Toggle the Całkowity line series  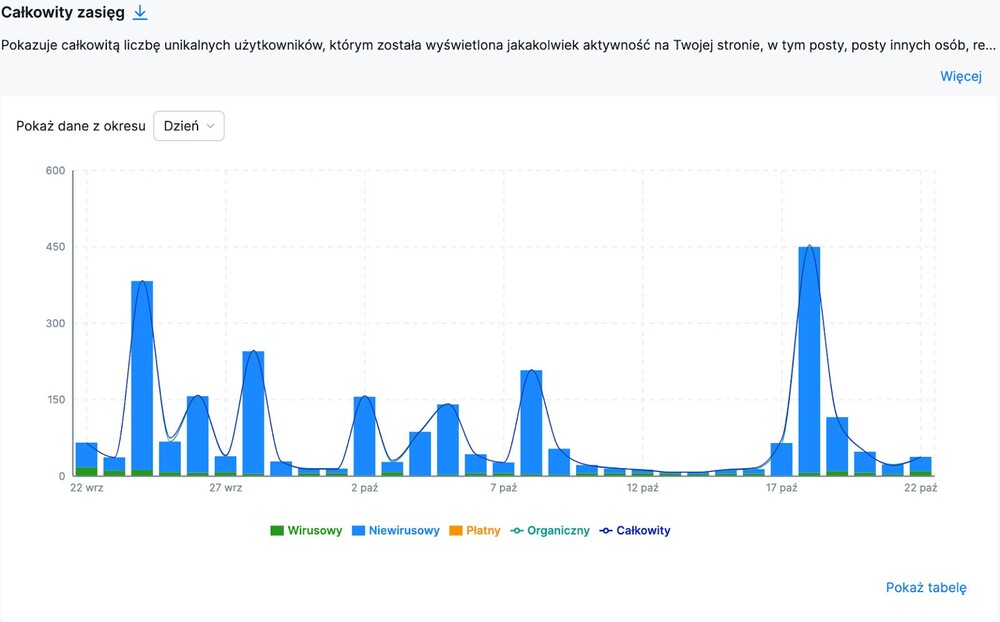click(x=635, y=530)
